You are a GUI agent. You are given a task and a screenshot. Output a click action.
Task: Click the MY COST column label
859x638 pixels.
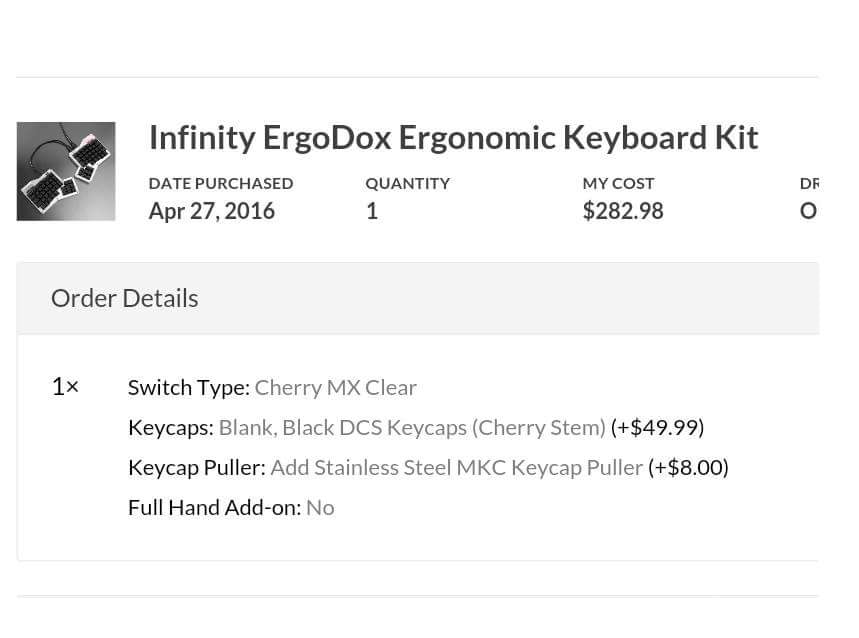(618, 183)
